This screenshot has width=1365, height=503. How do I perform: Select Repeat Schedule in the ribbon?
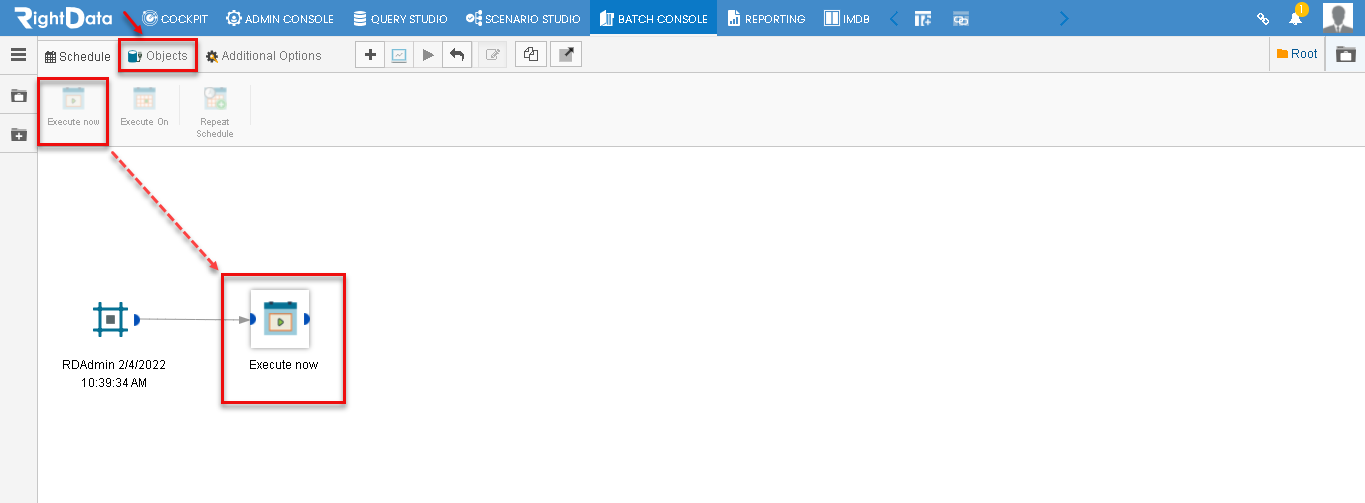click(215, 112)
